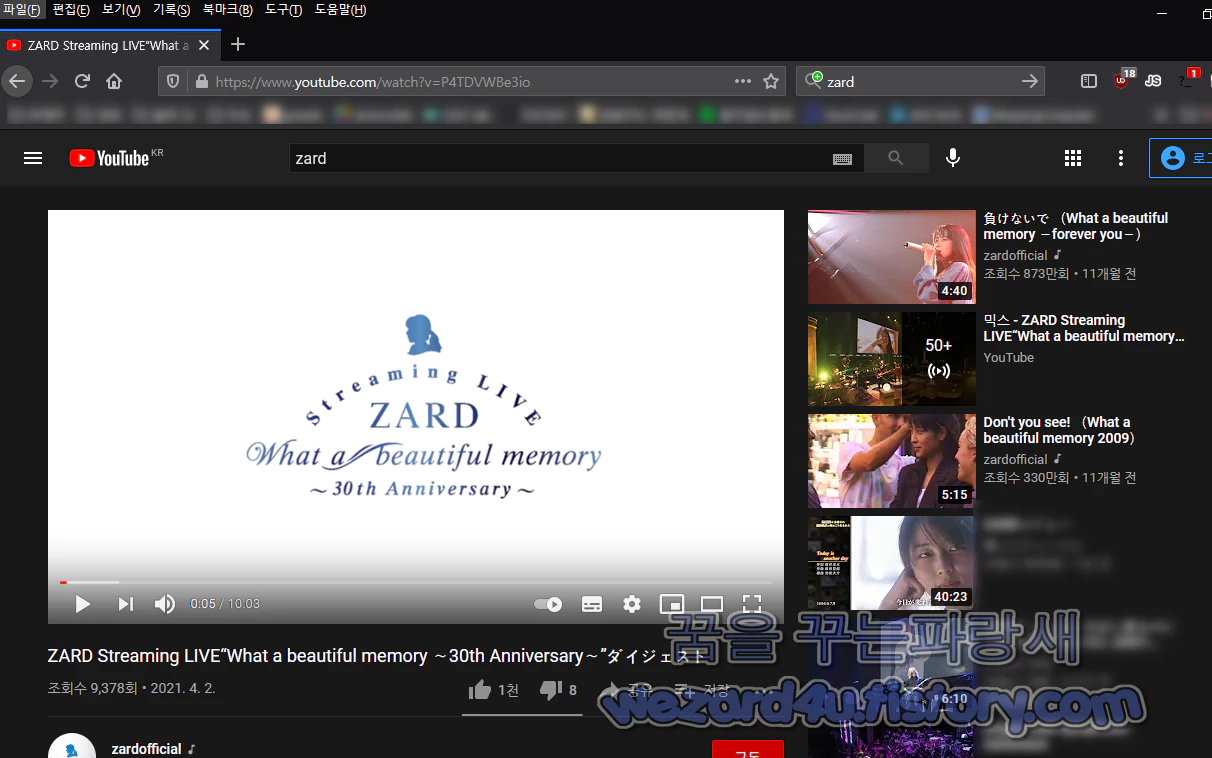
Task: Open the YouTube hamburger guide menu
Action: click(x=33, y=158)
